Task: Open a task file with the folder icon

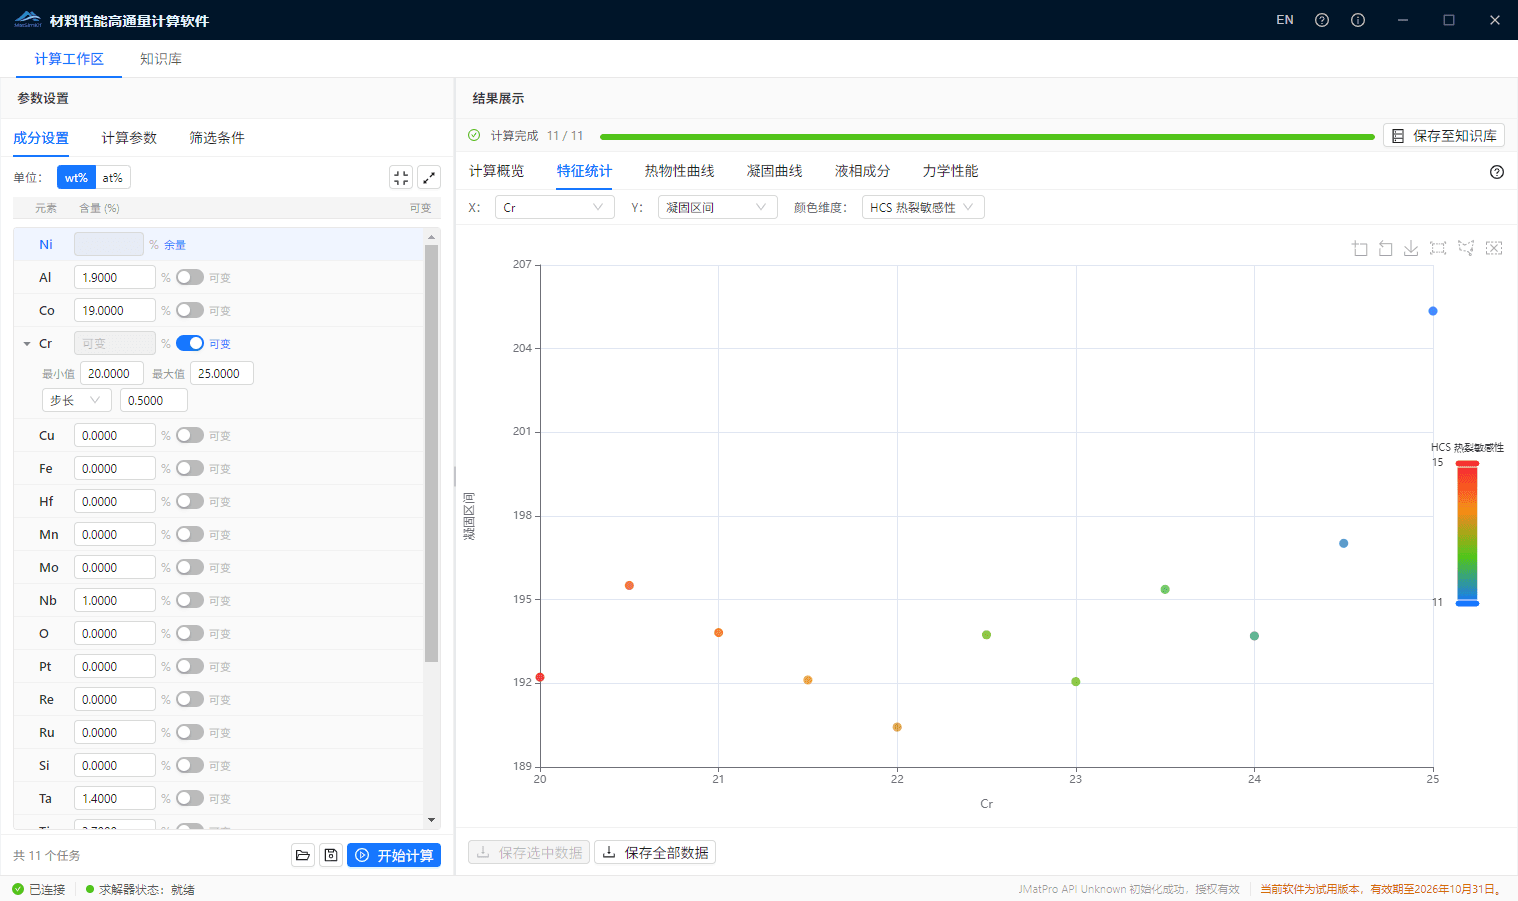Action: tap(303, 855)
